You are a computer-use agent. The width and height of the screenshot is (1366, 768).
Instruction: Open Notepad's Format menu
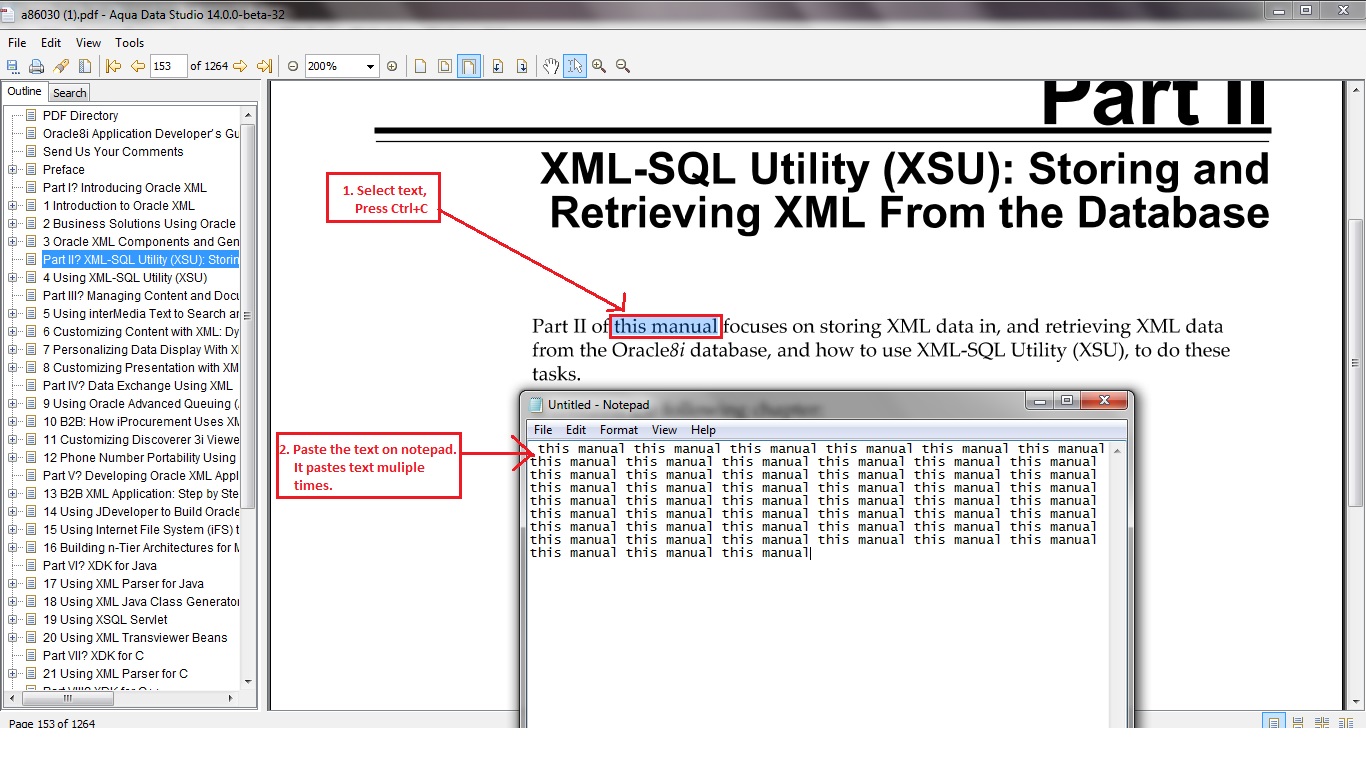pos(619,430)
